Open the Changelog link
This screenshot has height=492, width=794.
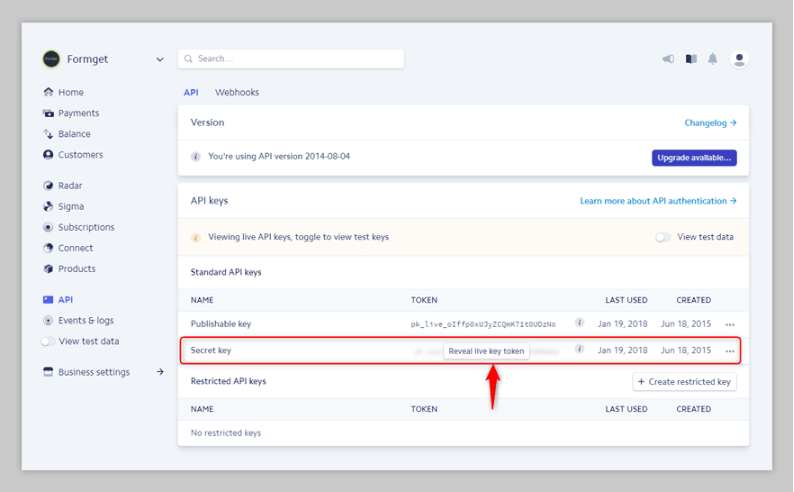(x=710, y=122)
